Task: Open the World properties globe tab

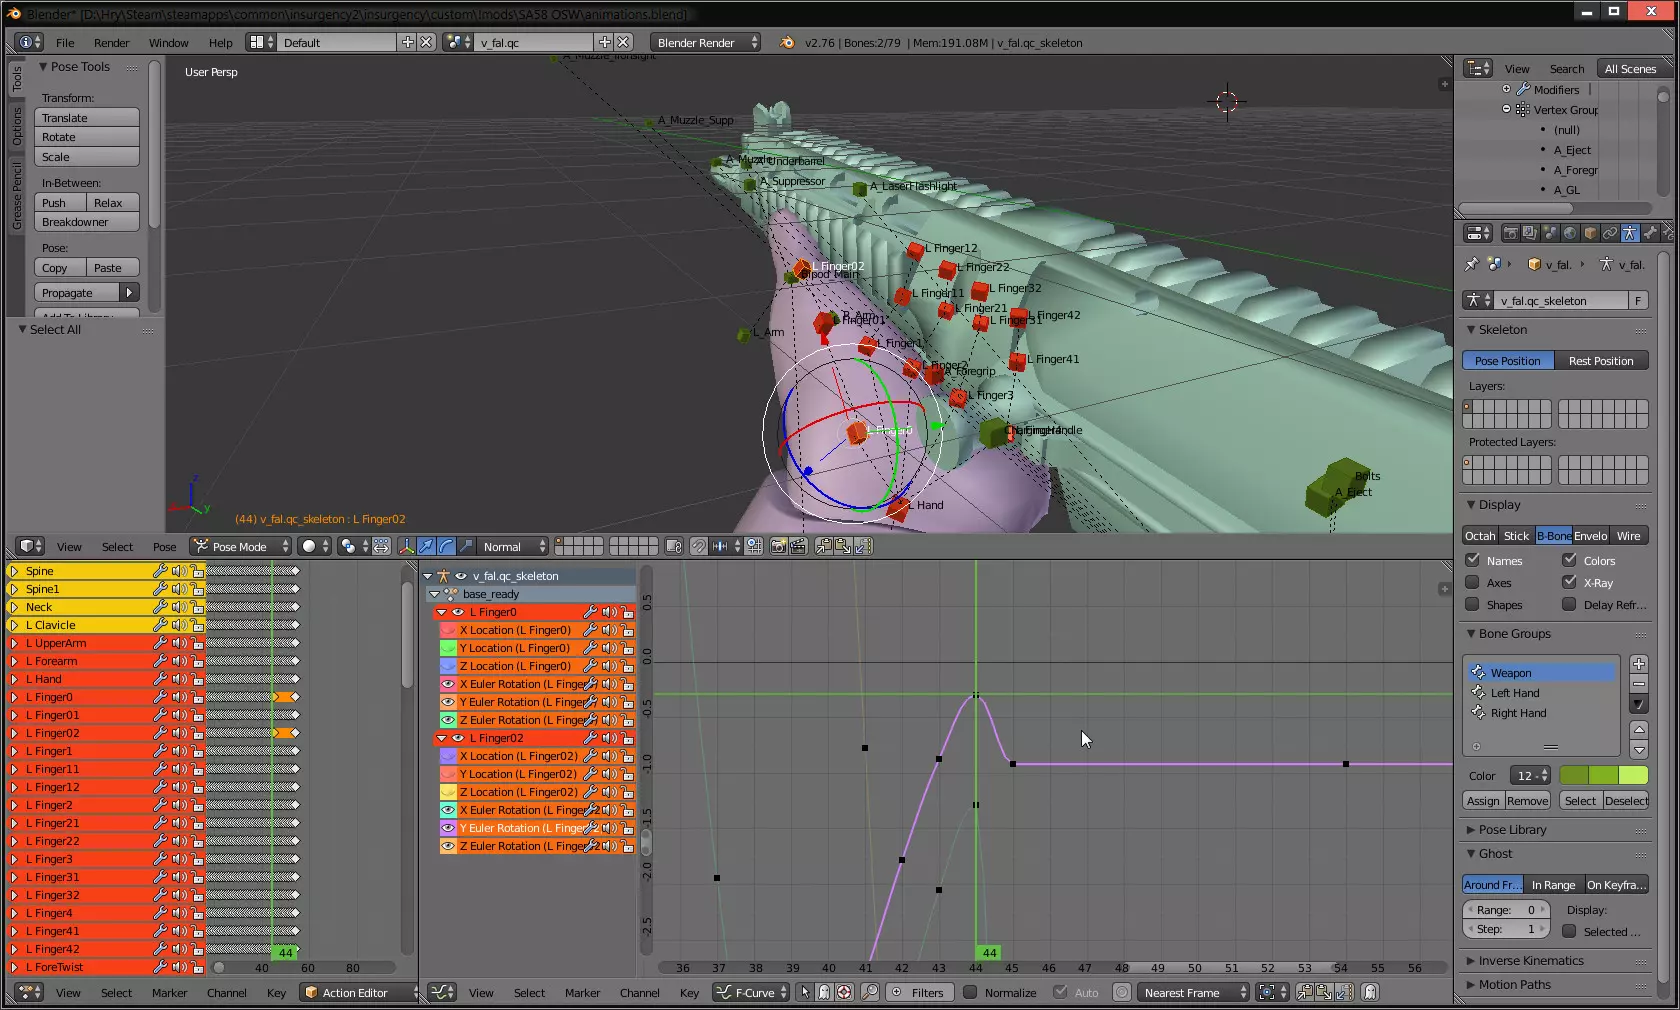Action: click(1570, 233)
